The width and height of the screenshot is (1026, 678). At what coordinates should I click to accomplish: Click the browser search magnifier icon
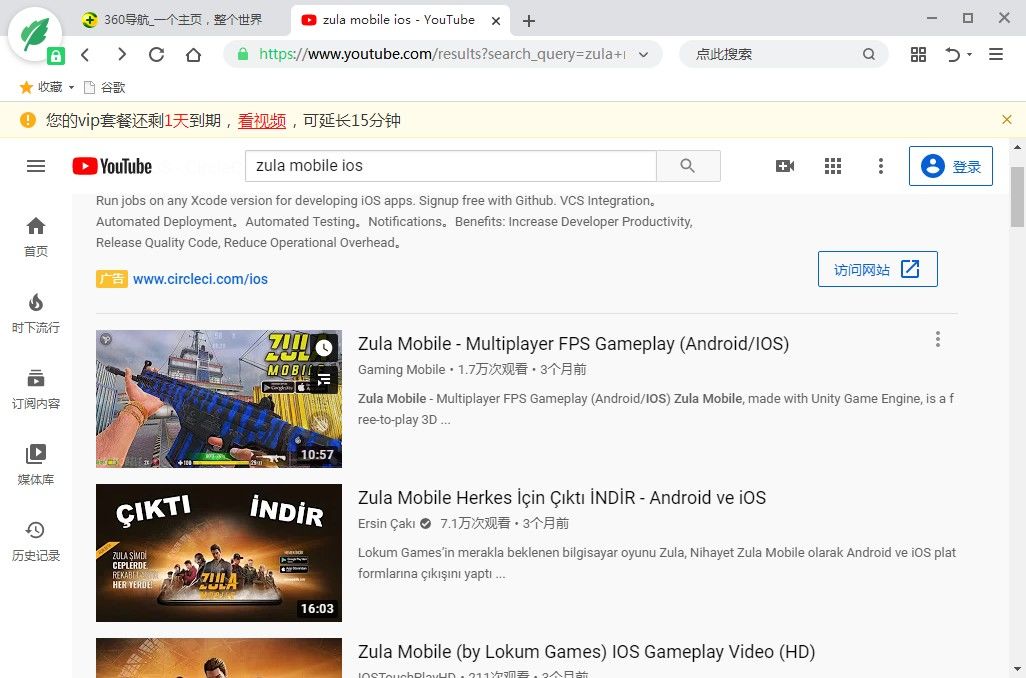(869, 54)
